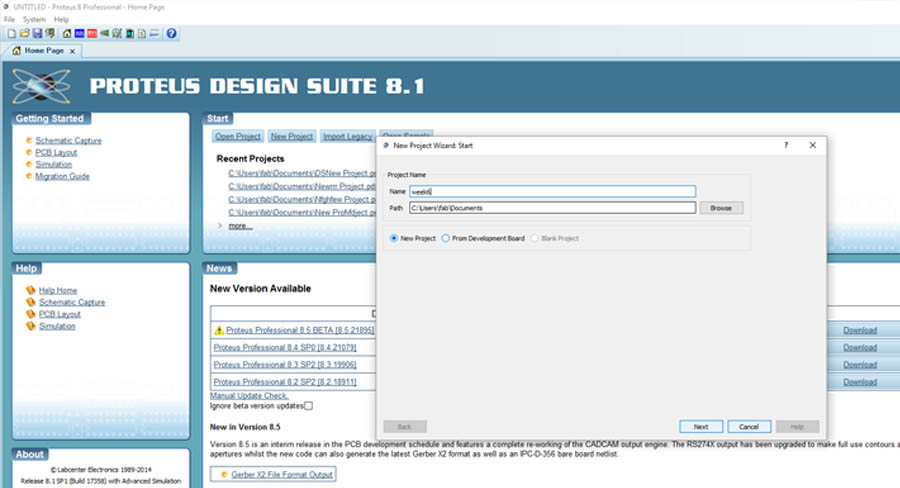
Task: Close the Home Page tab
Action: [72, 51]
